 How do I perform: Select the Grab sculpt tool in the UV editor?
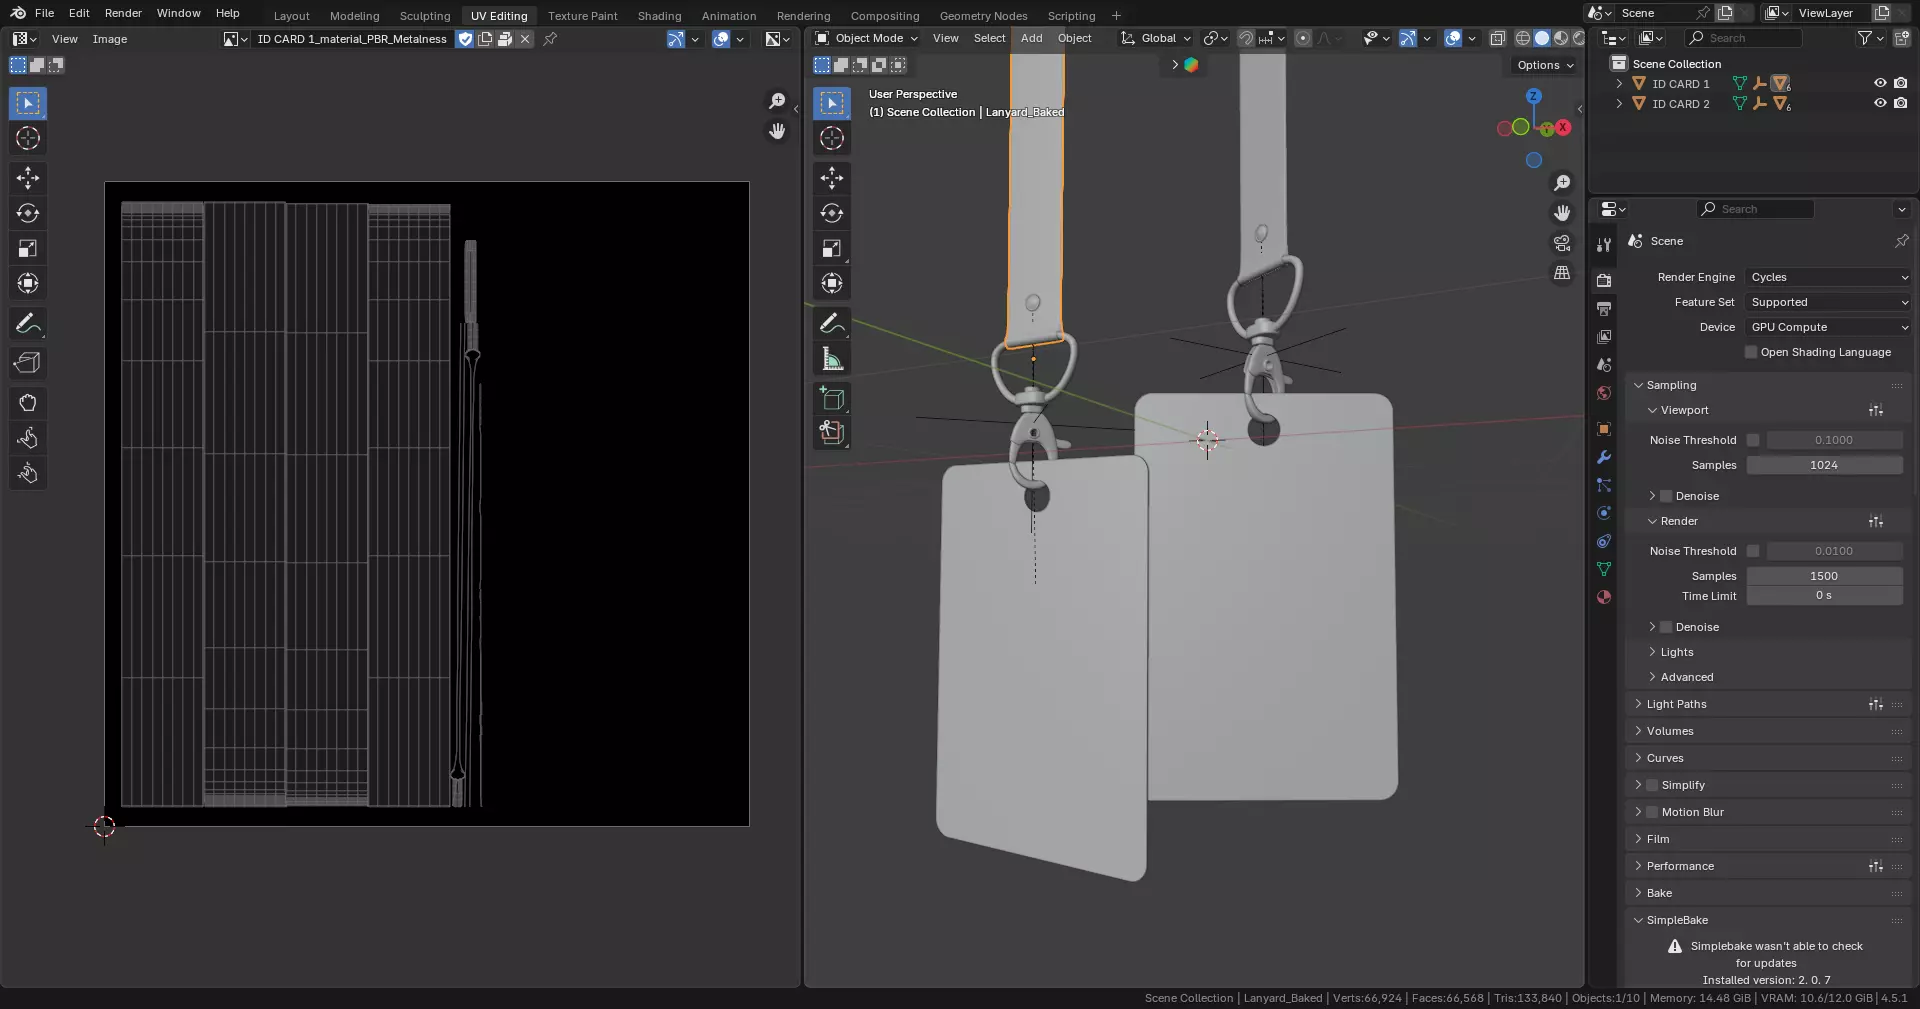click(28, 403)
